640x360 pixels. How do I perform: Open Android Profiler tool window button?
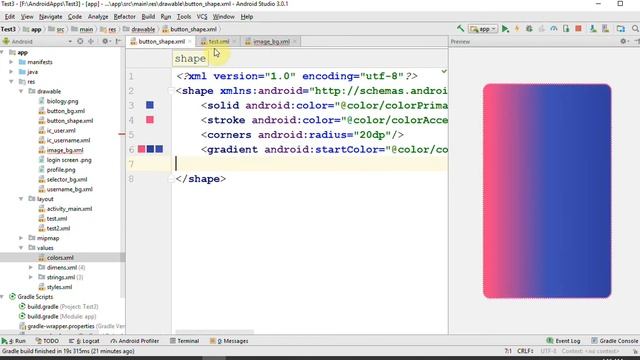point(135,341)
